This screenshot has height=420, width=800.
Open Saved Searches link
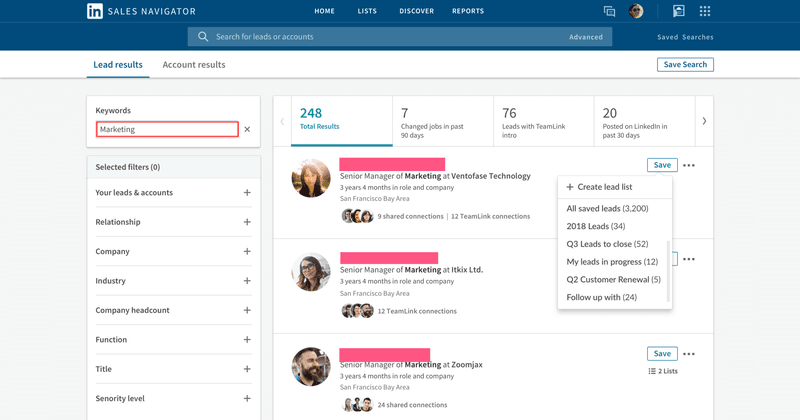(x=685, y=37)
